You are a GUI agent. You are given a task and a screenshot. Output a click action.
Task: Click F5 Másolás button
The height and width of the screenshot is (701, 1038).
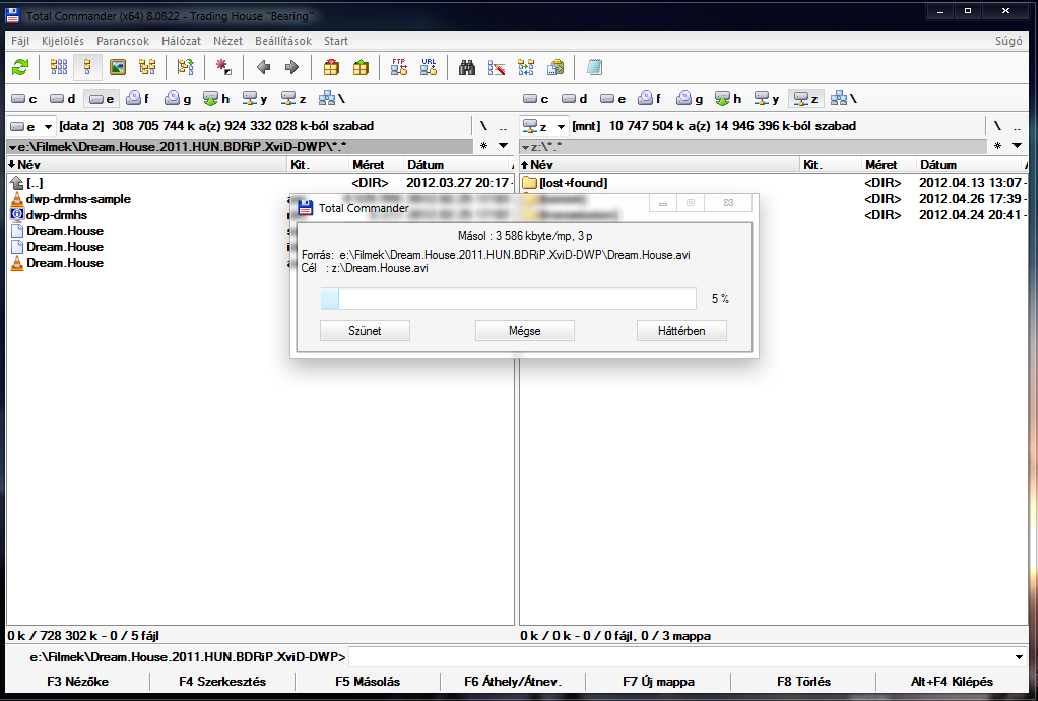367,682
